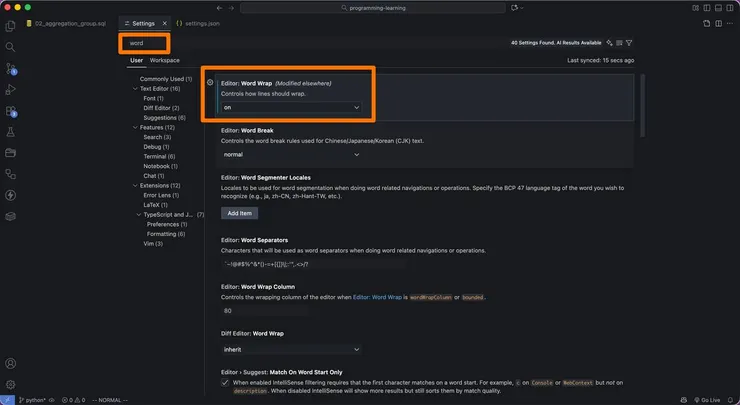Click gear icon beside Word Wrap setting
This screenshot has height=405, width=740.
click(x=210, y=82)
